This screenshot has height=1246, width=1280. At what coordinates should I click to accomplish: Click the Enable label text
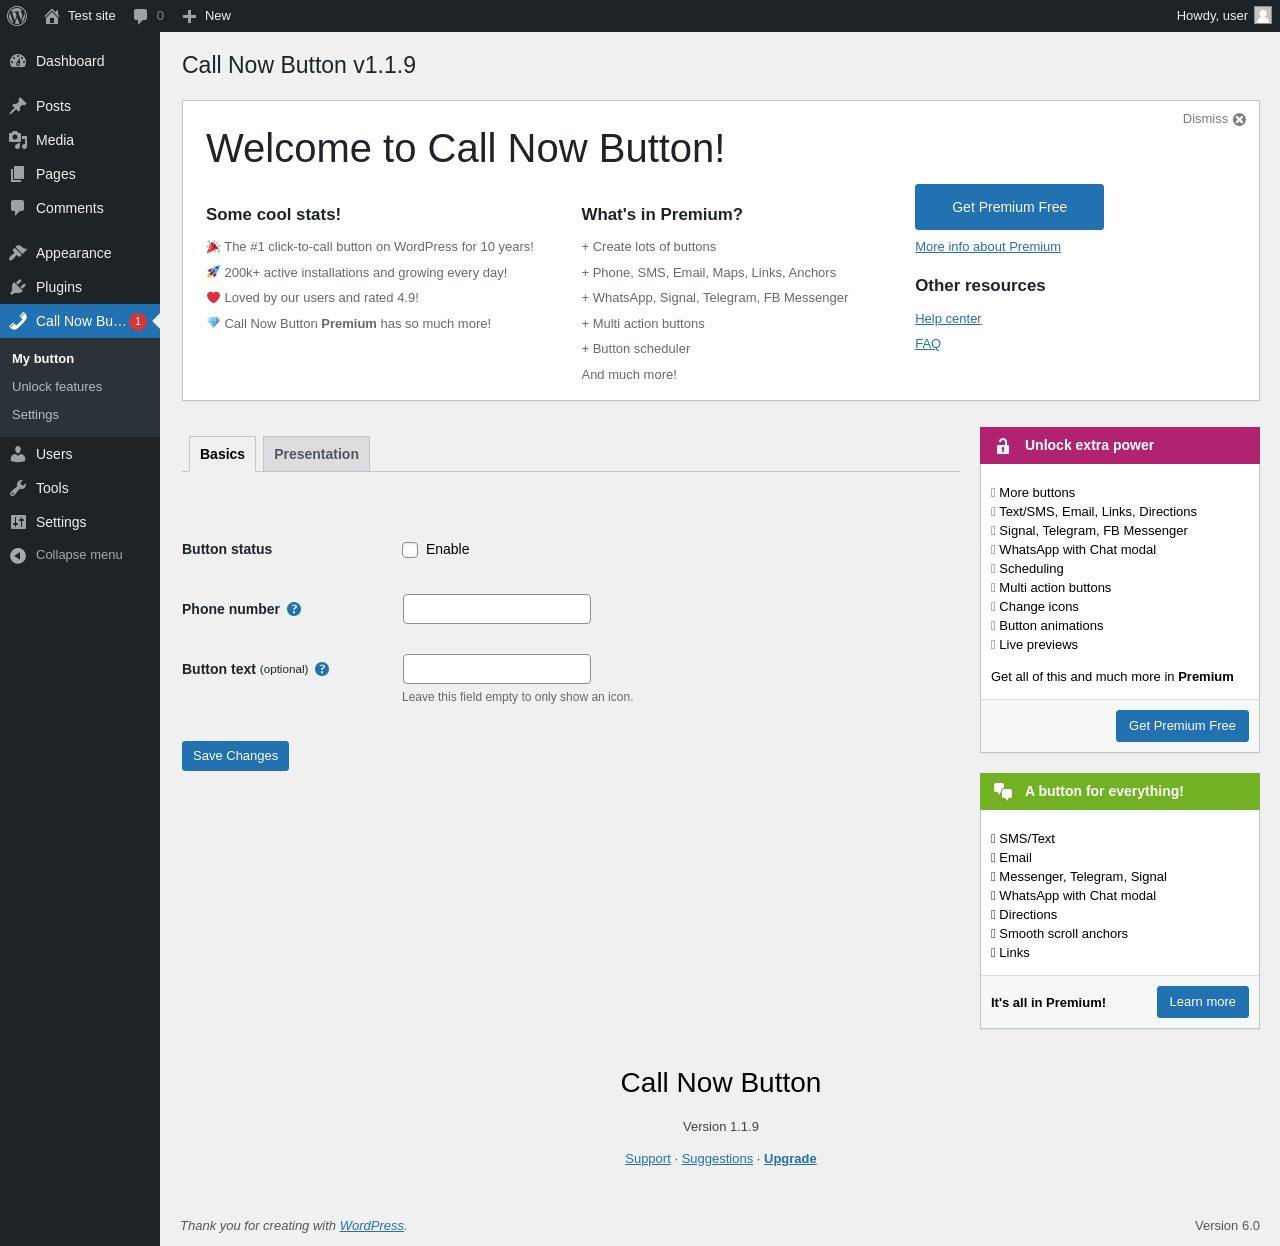(447, 550)
